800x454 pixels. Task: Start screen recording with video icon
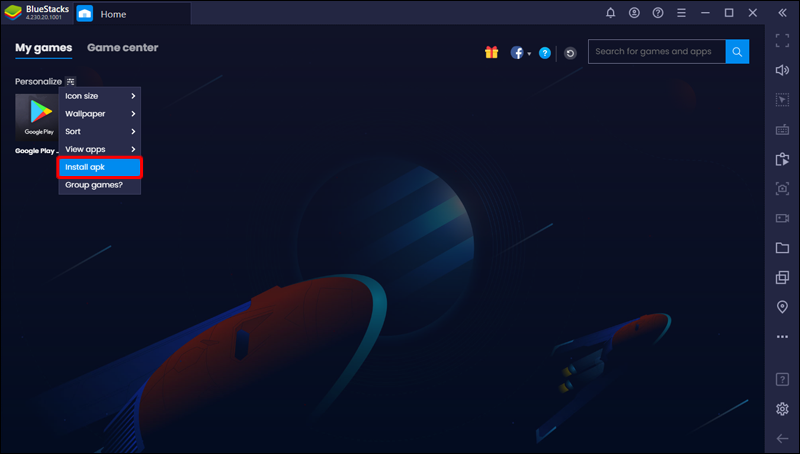point(782,218)
